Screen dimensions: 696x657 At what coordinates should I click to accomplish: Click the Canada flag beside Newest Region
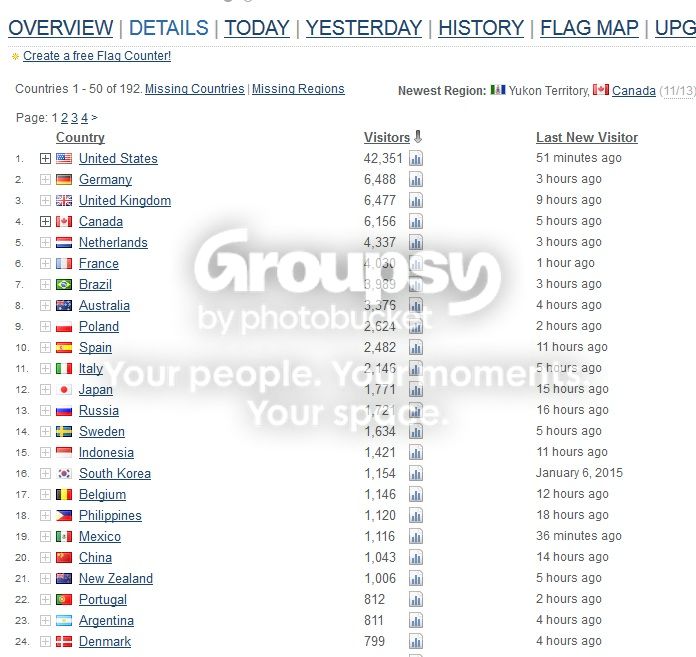pyautogui.click(x=601, y=90)
